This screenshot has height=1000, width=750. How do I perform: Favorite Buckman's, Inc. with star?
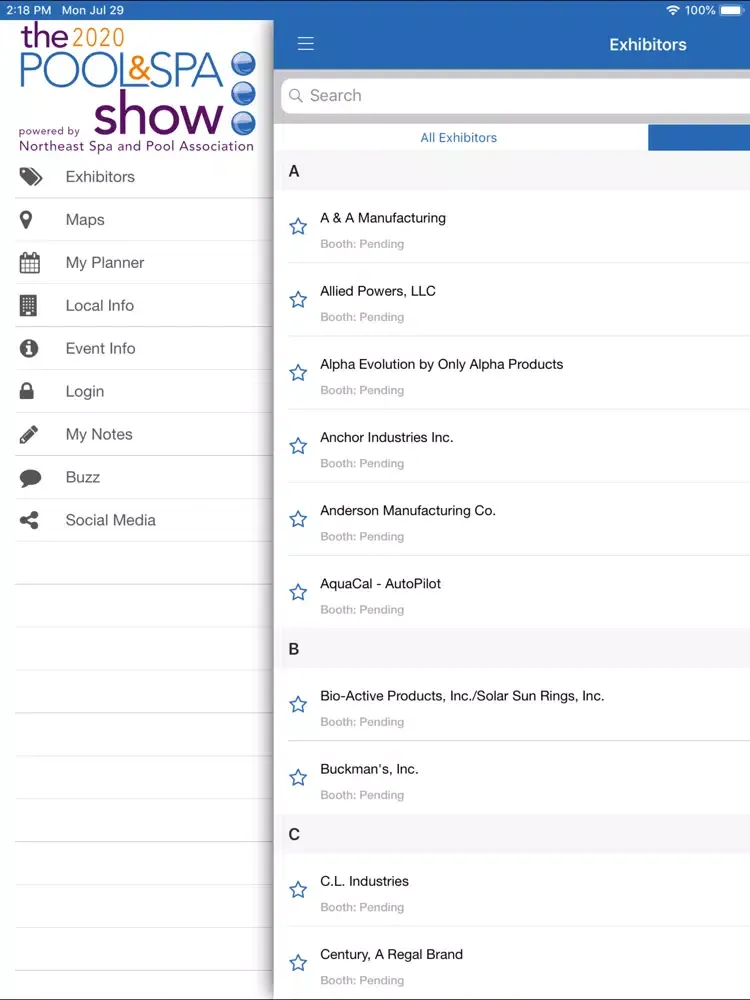tap(298, 778)
